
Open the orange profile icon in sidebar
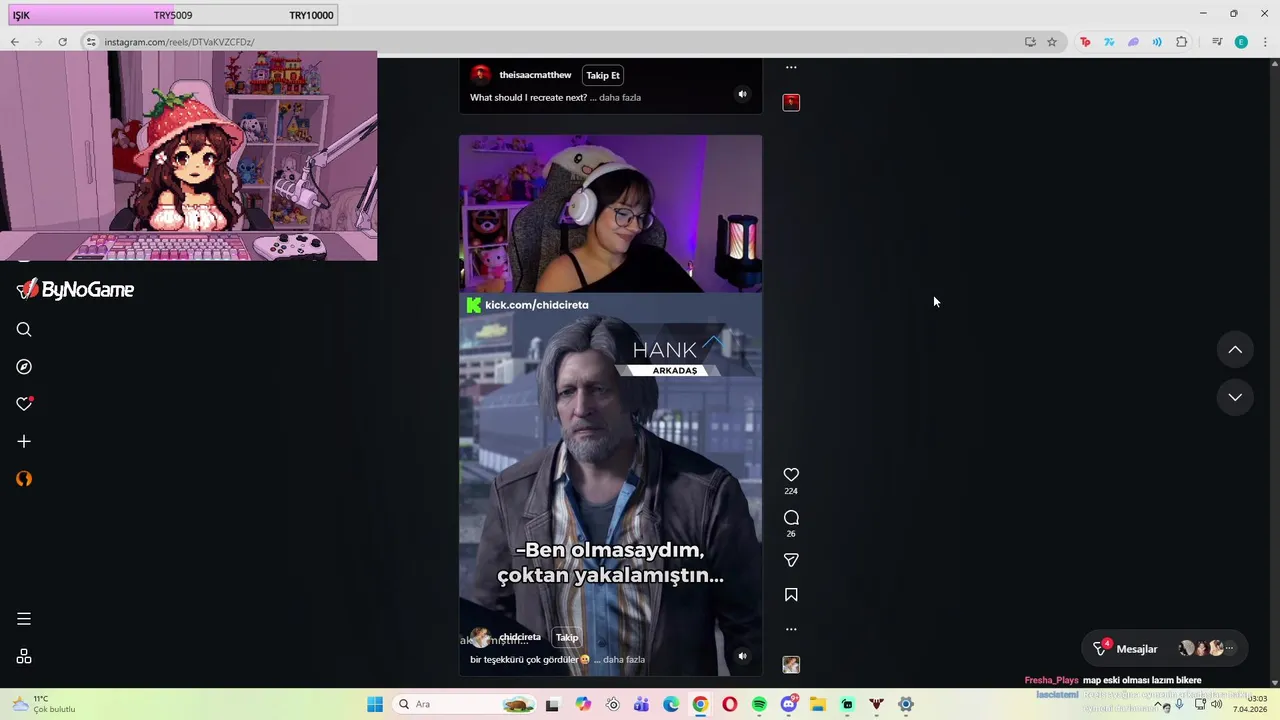(24, 479)
